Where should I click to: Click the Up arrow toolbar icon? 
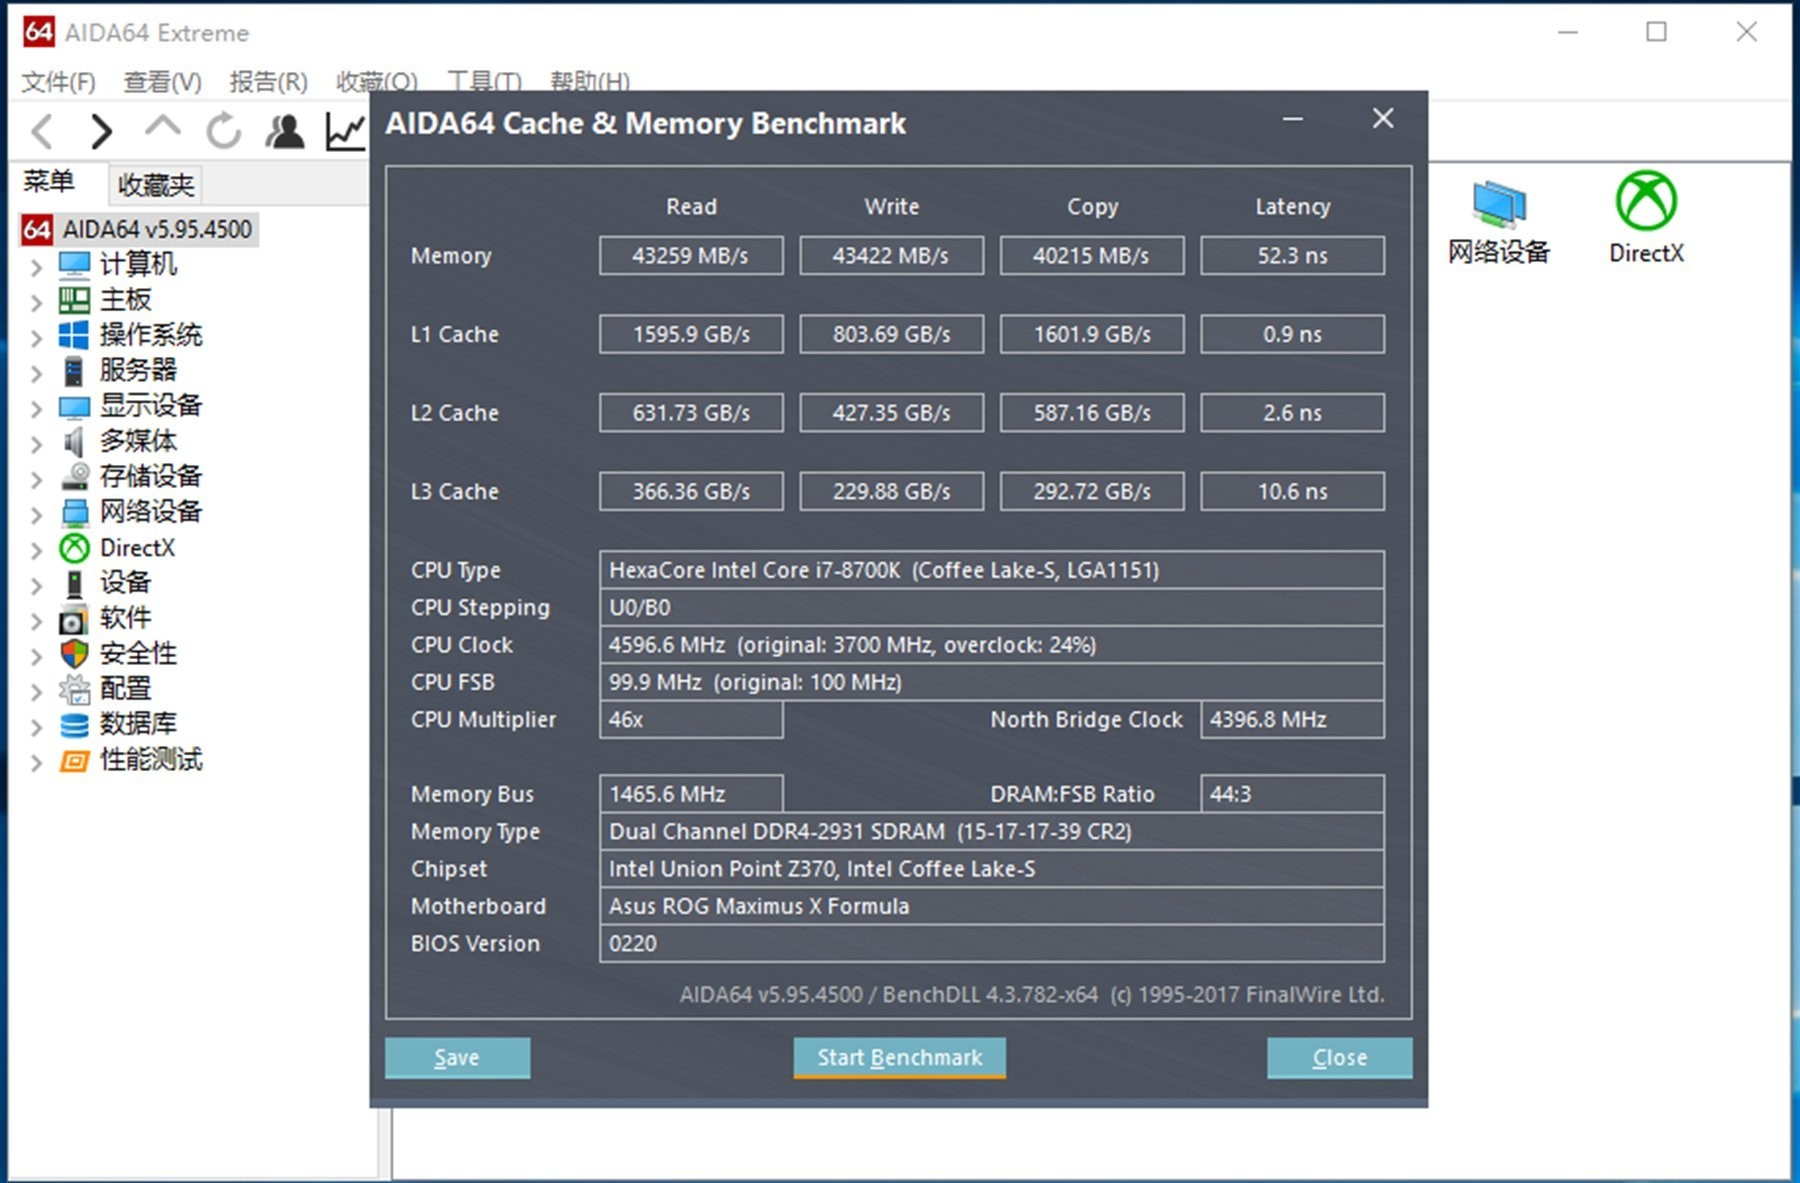[x=162, y=127]
